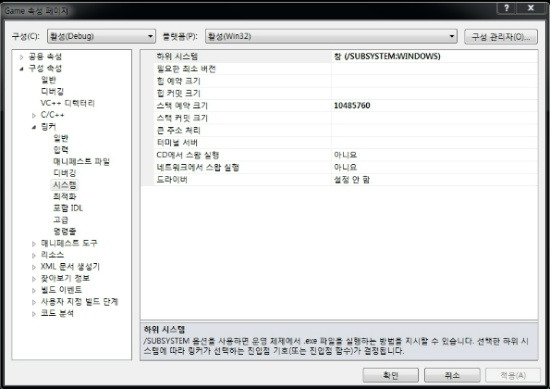Screen dimensions: 550x389
Task: Click the CD에서 스왑 실행 property name
Action: [x=188, y=155]
